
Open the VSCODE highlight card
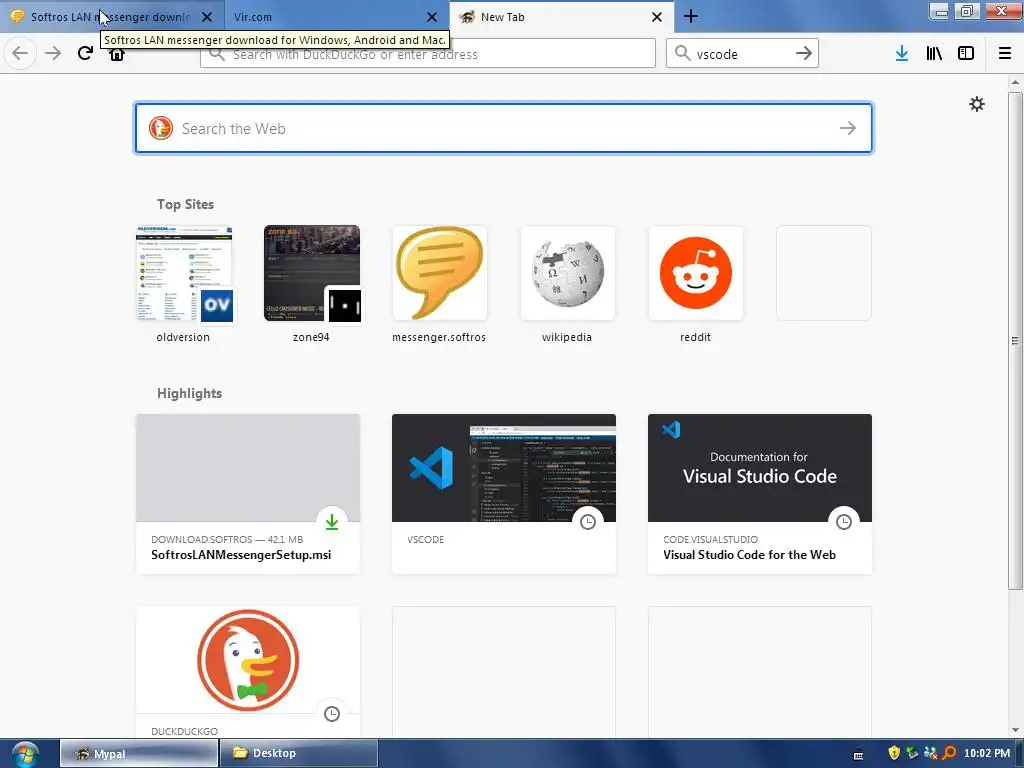504,494
